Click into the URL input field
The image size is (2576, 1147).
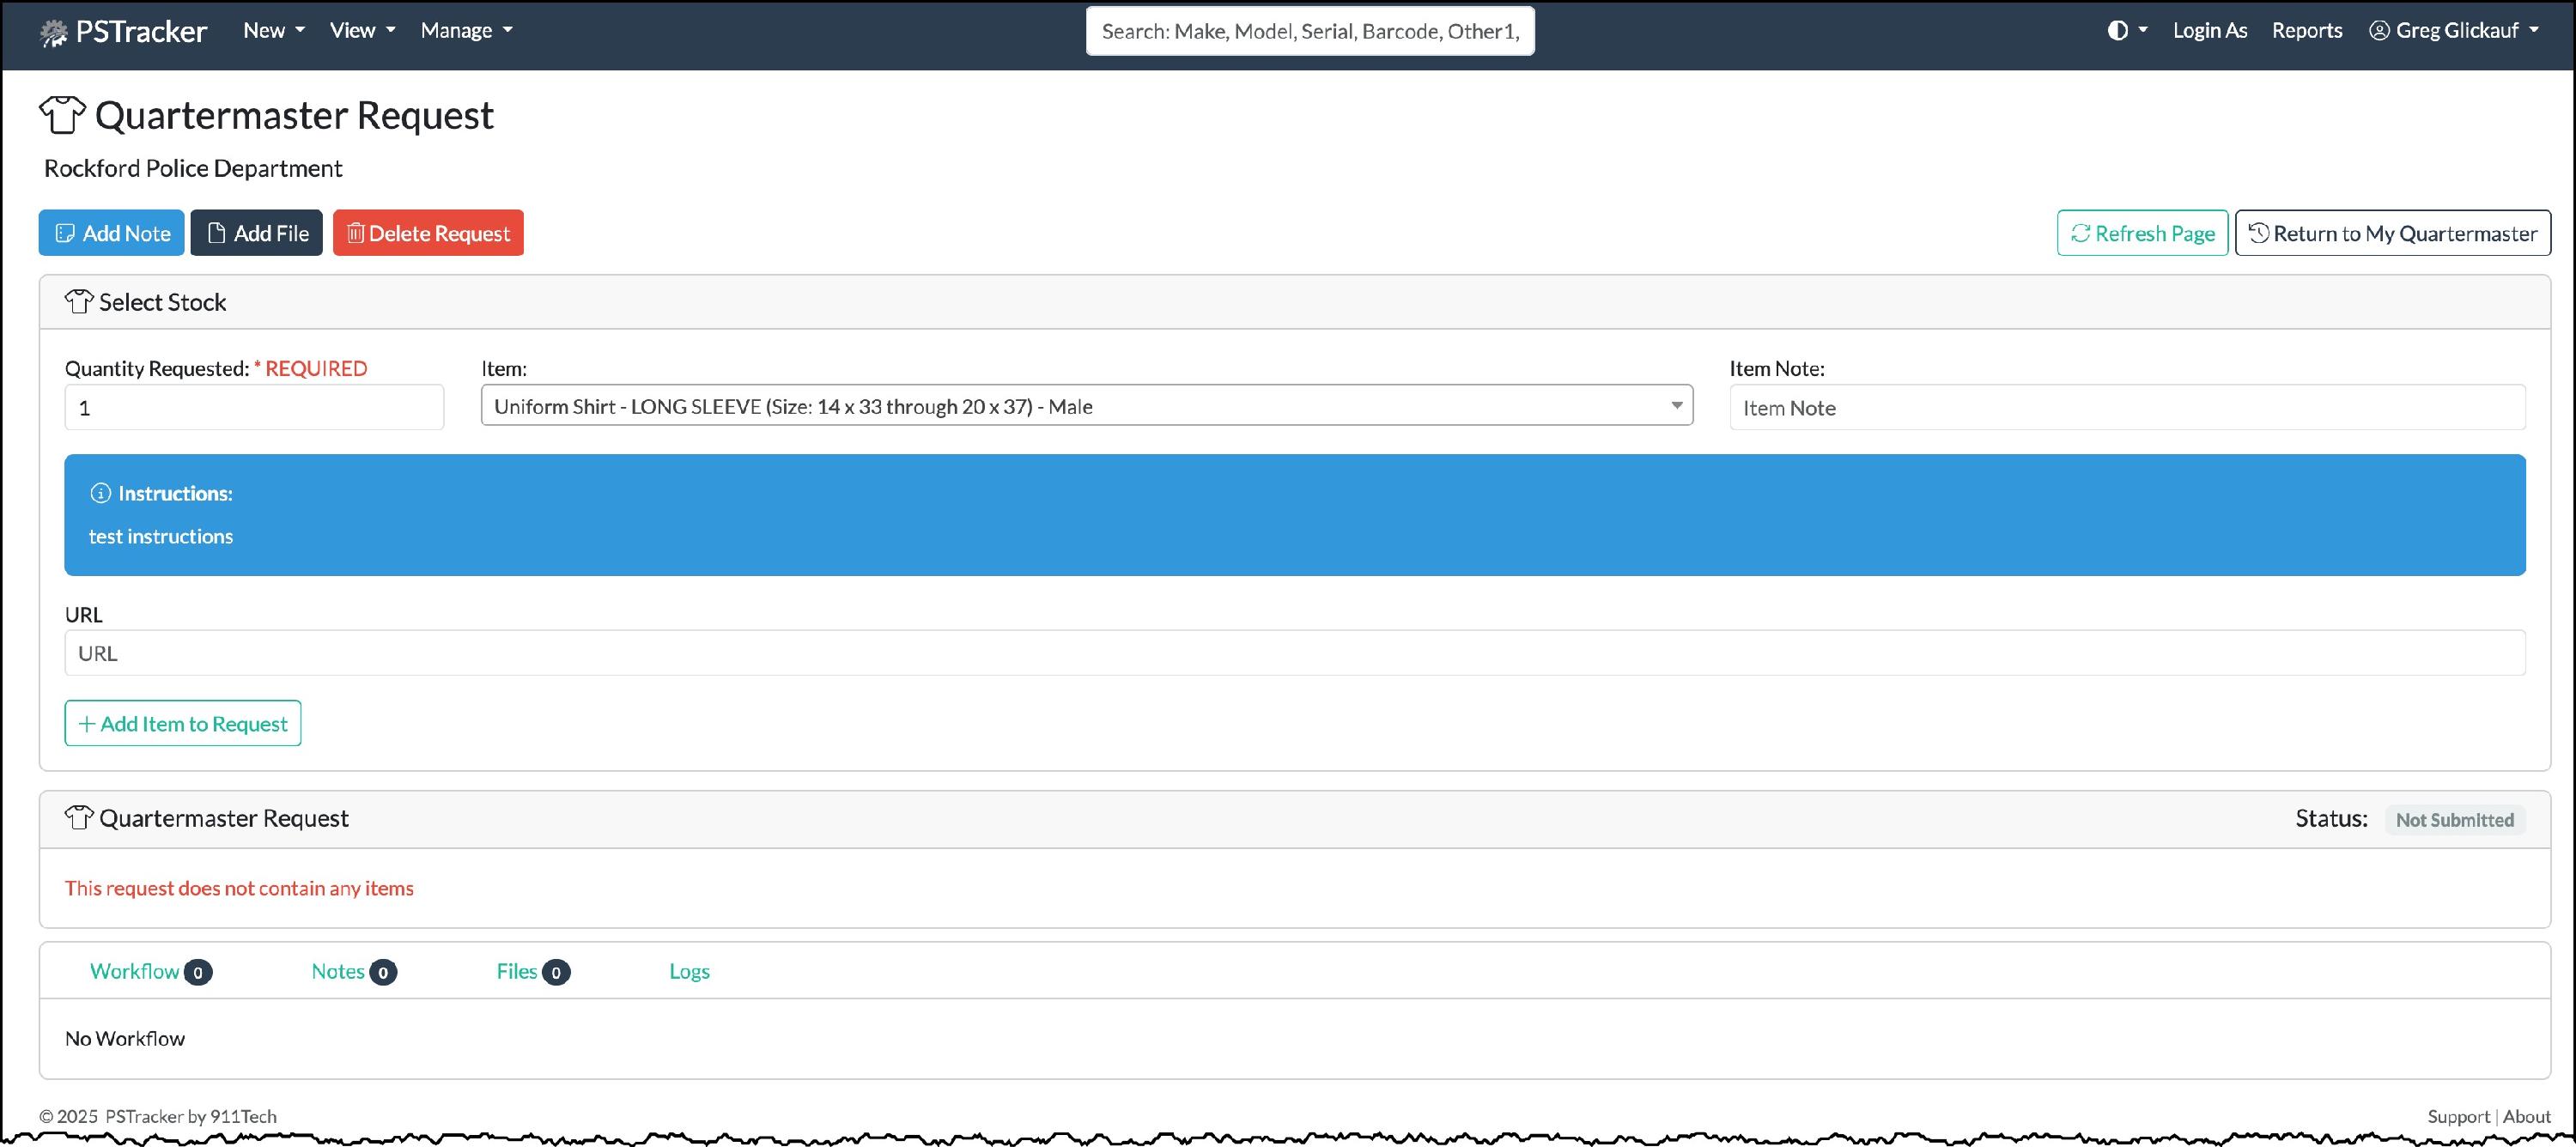(1294, 653)
